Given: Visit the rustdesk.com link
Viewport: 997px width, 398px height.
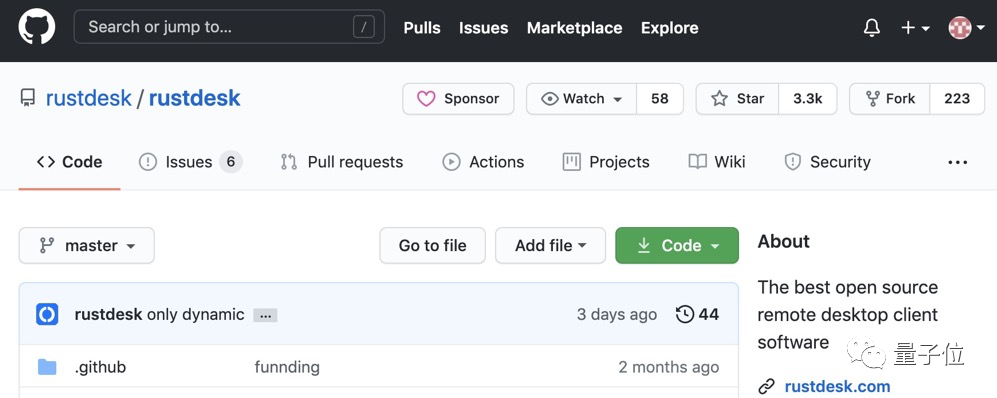Looking at the screenshot, I should point(837,387).
